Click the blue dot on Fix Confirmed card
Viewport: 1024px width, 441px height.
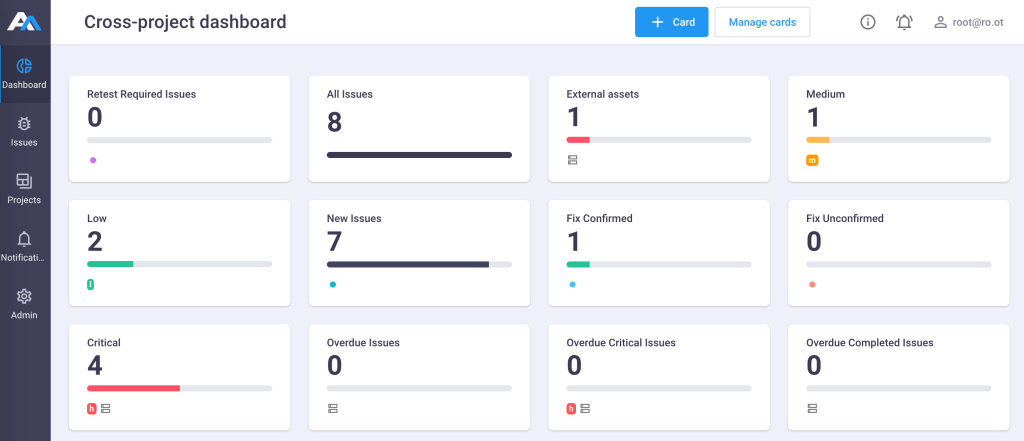coord(573,284)
